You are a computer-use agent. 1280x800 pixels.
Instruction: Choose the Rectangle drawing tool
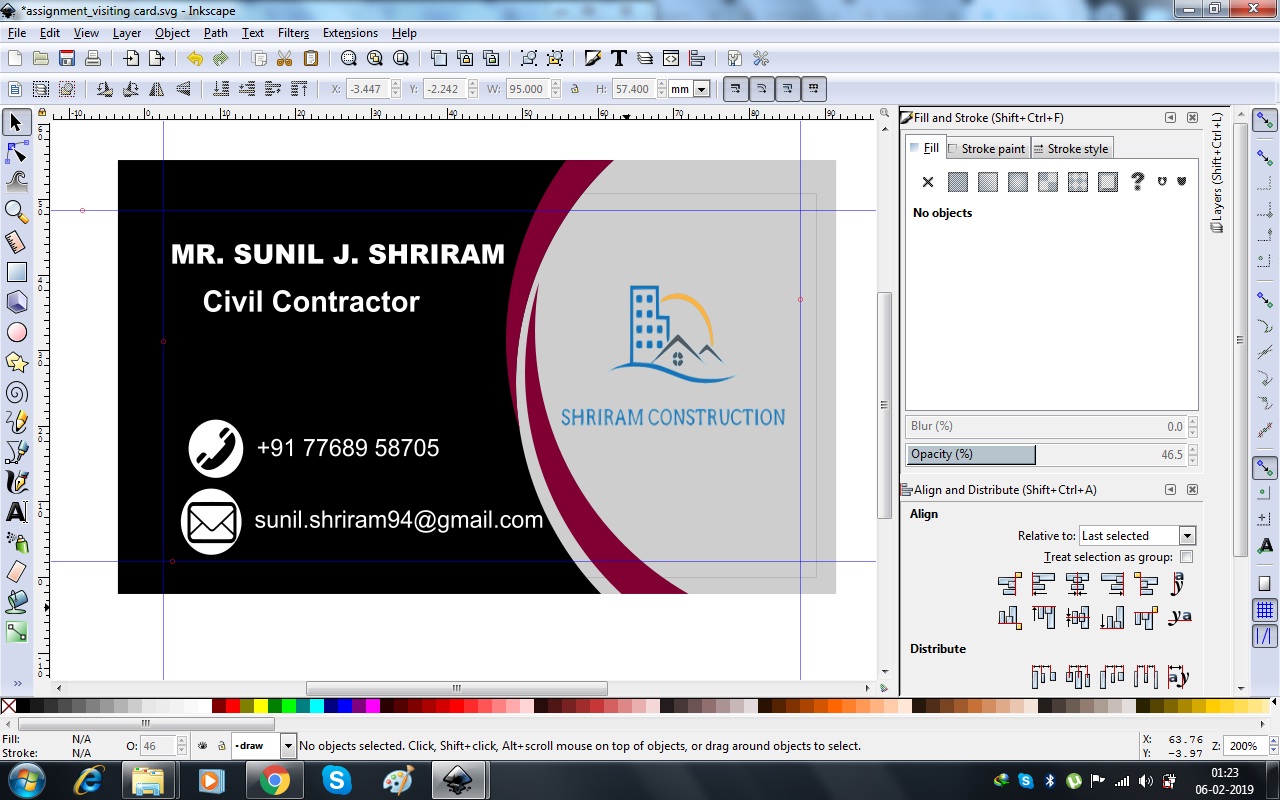[16, 272]
